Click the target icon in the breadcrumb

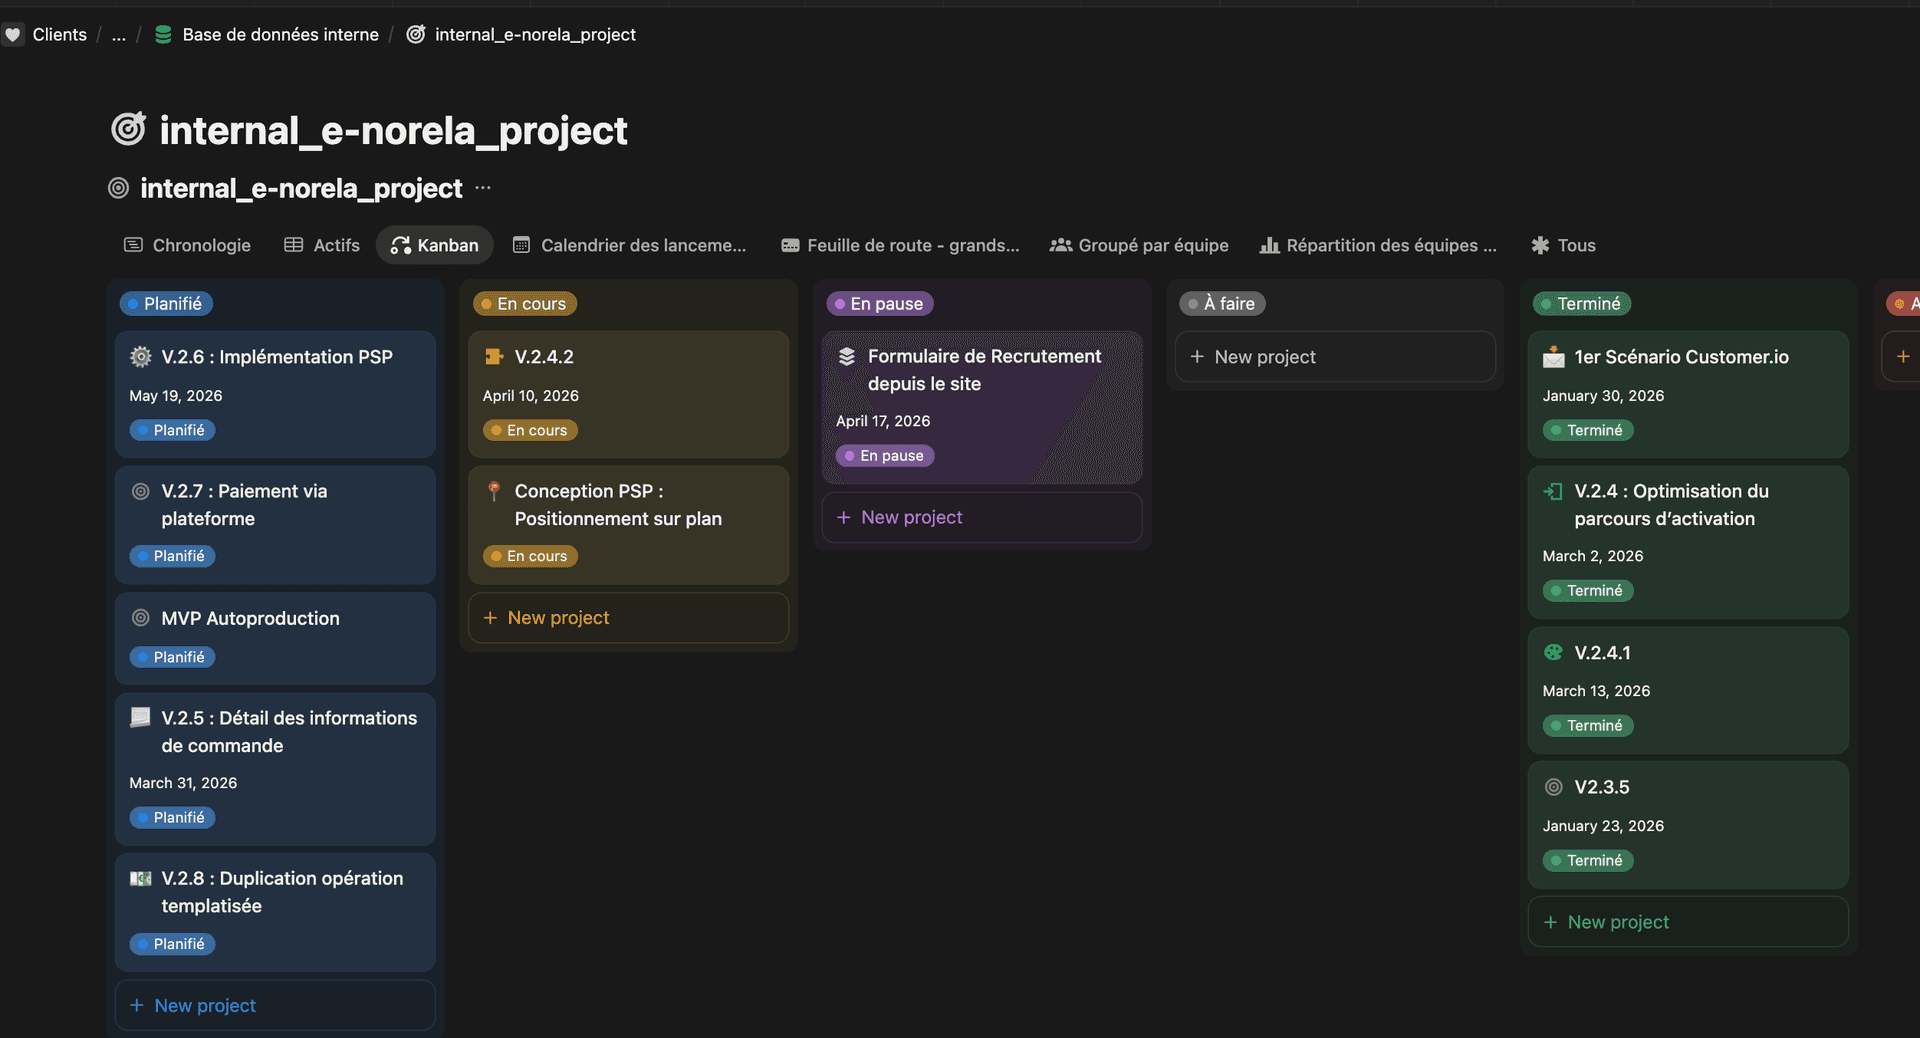pos(416,35)
